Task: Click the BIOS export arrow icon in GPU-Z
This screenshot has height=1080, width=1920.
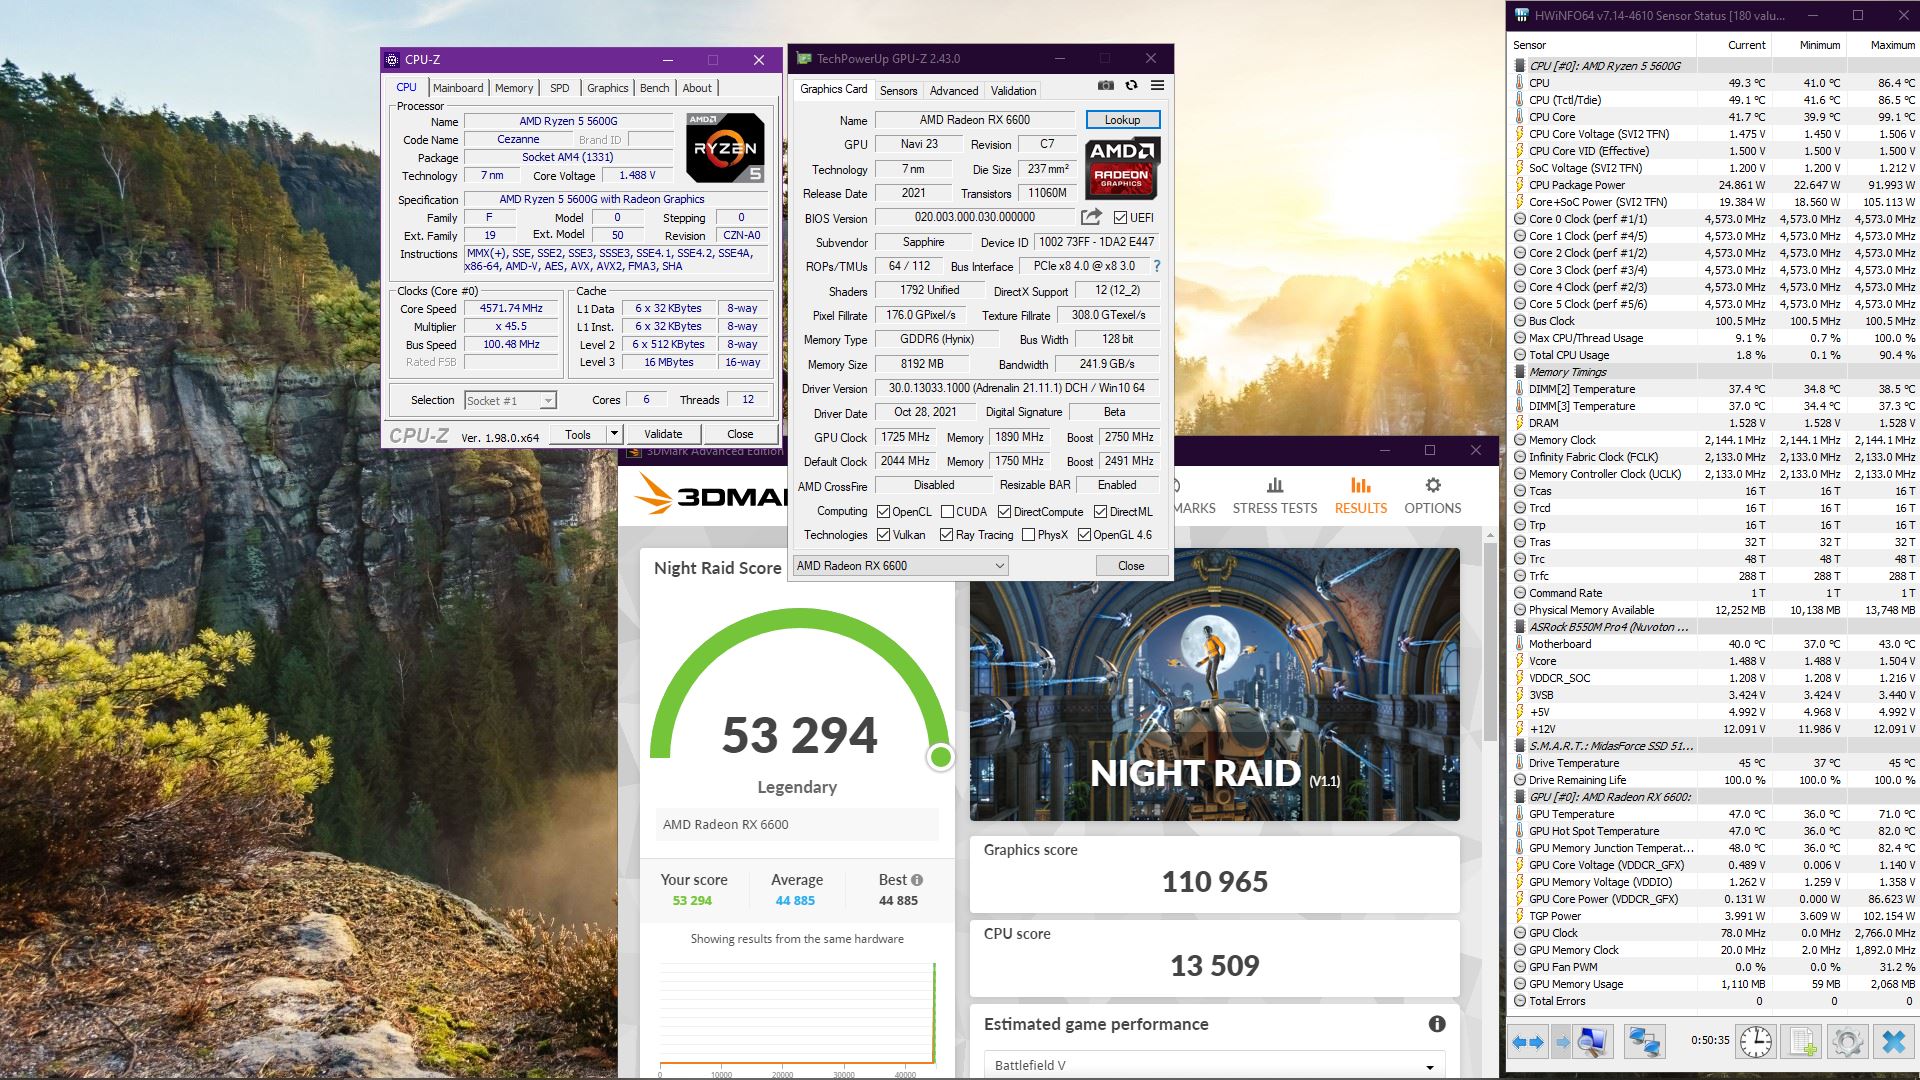Action: point(1091,217)
